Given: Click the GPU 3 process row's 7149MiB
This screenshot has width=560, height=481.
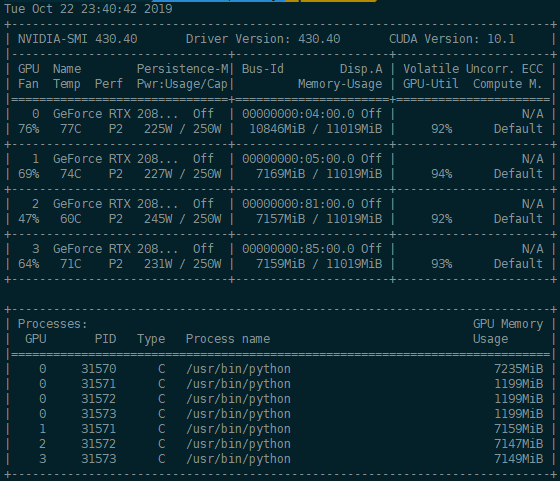Looking at the screenshot, I should coord(519,459).
